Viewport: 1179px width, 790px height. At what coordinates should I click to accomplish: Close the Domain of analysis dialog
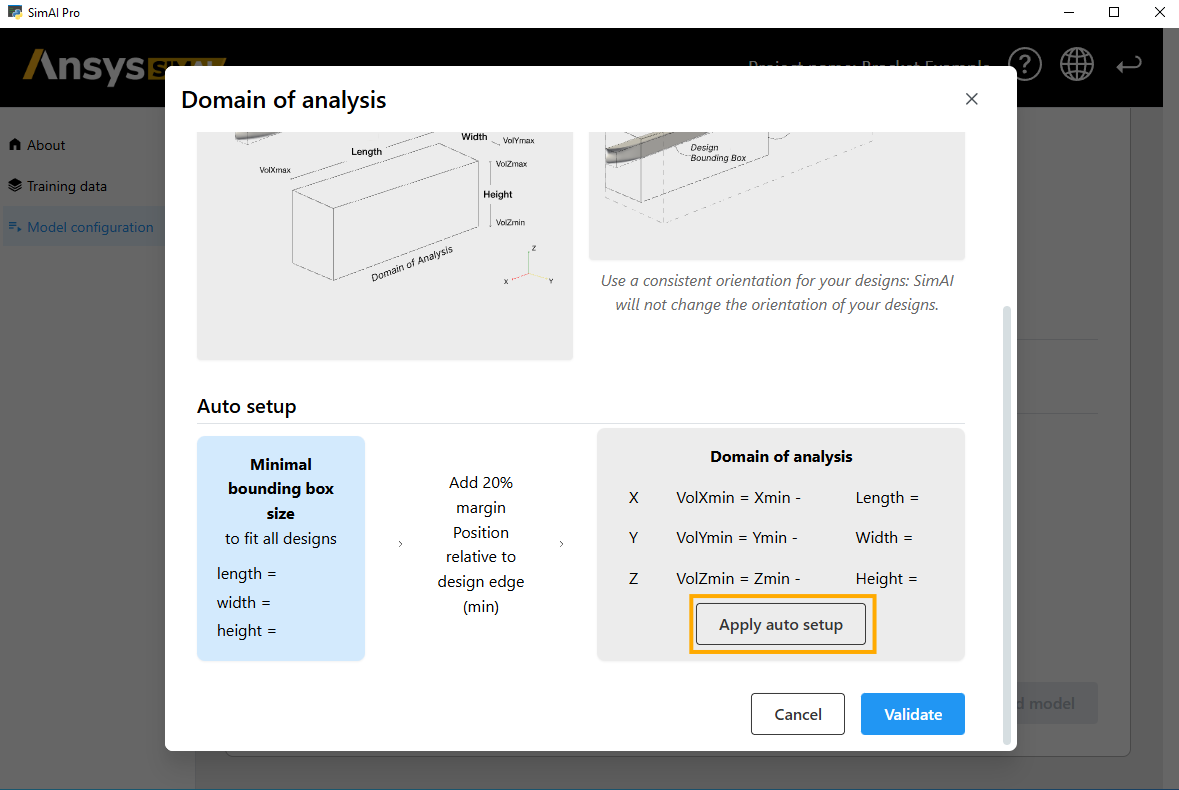971,99
